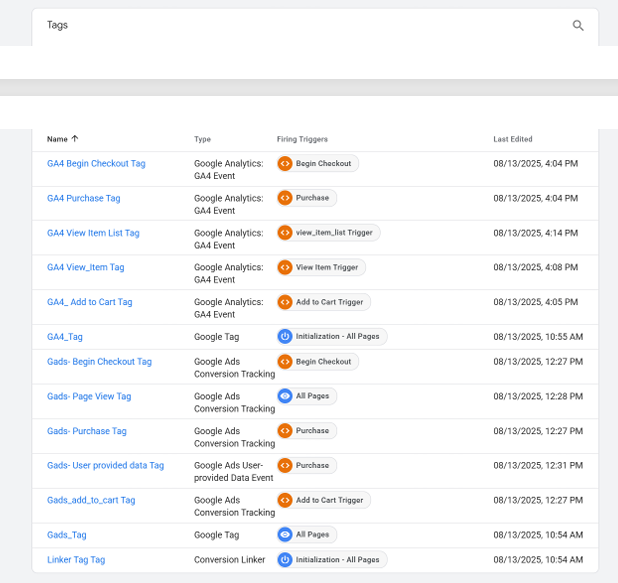Screen dimensions: 618x583
Task: Click Google Ads User-provided Data Event type
Action: point(234,471)
